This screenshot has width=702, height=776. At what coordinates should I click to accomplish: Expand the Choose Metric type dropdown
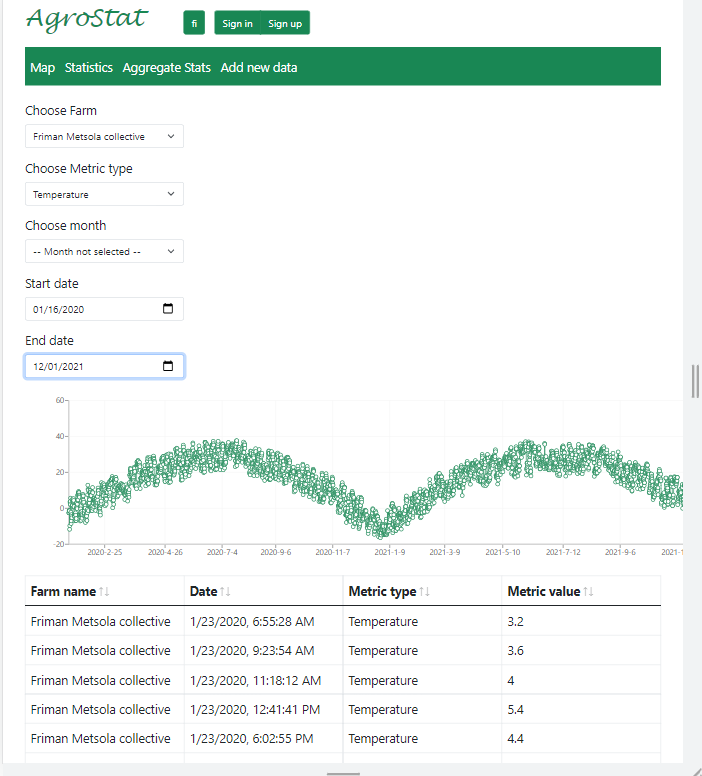[104, 194]
